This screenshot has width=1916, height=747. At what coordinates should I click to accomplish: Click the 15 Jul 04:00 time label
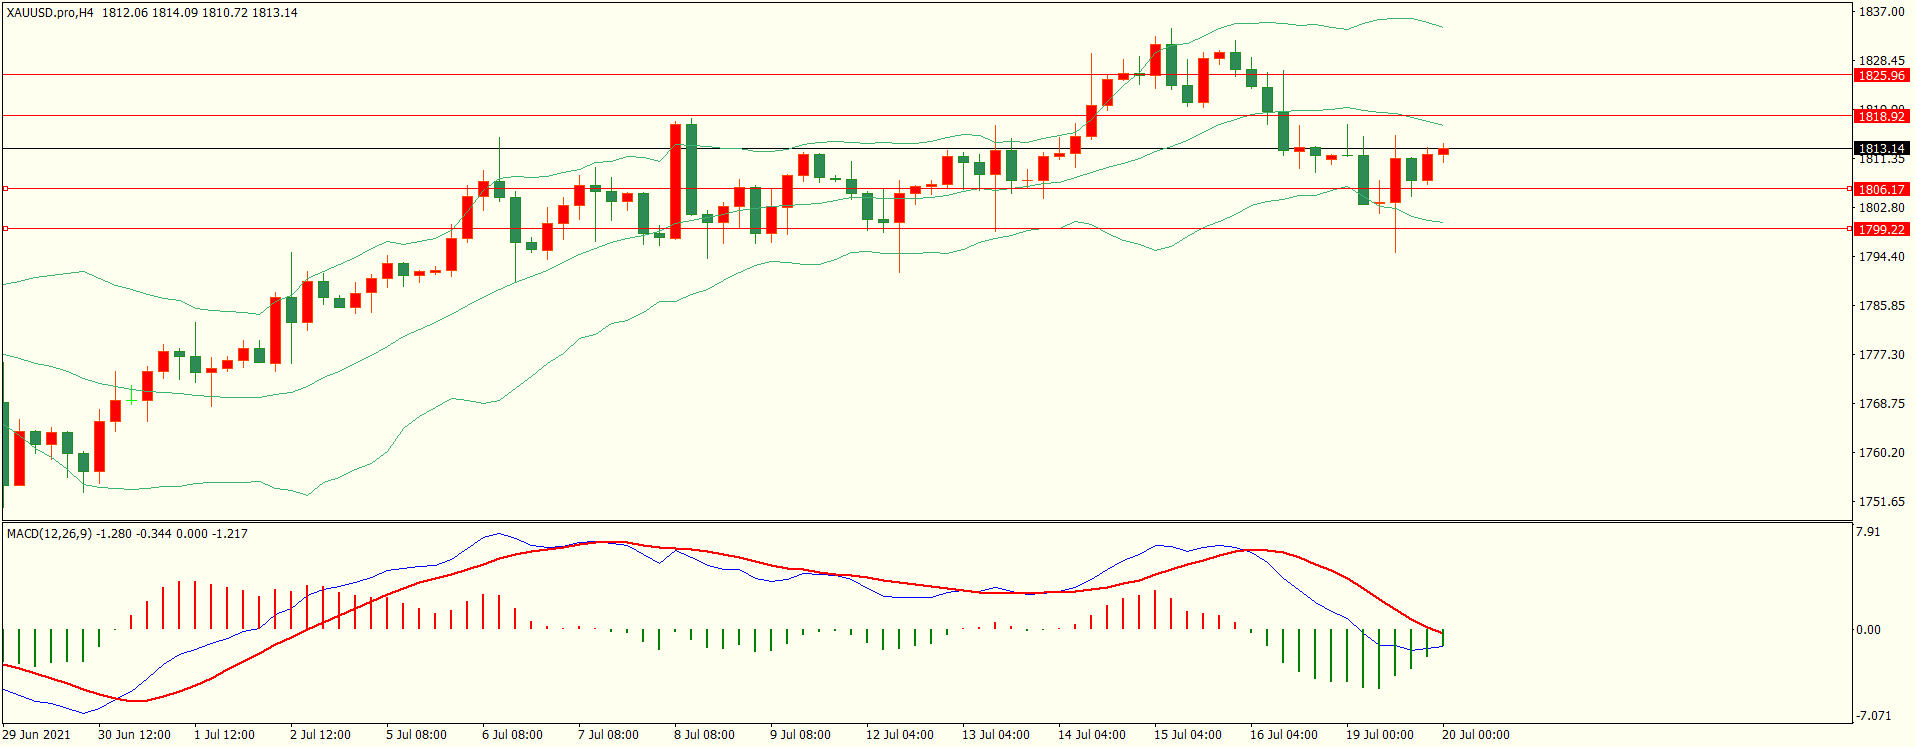point(1188,735)
